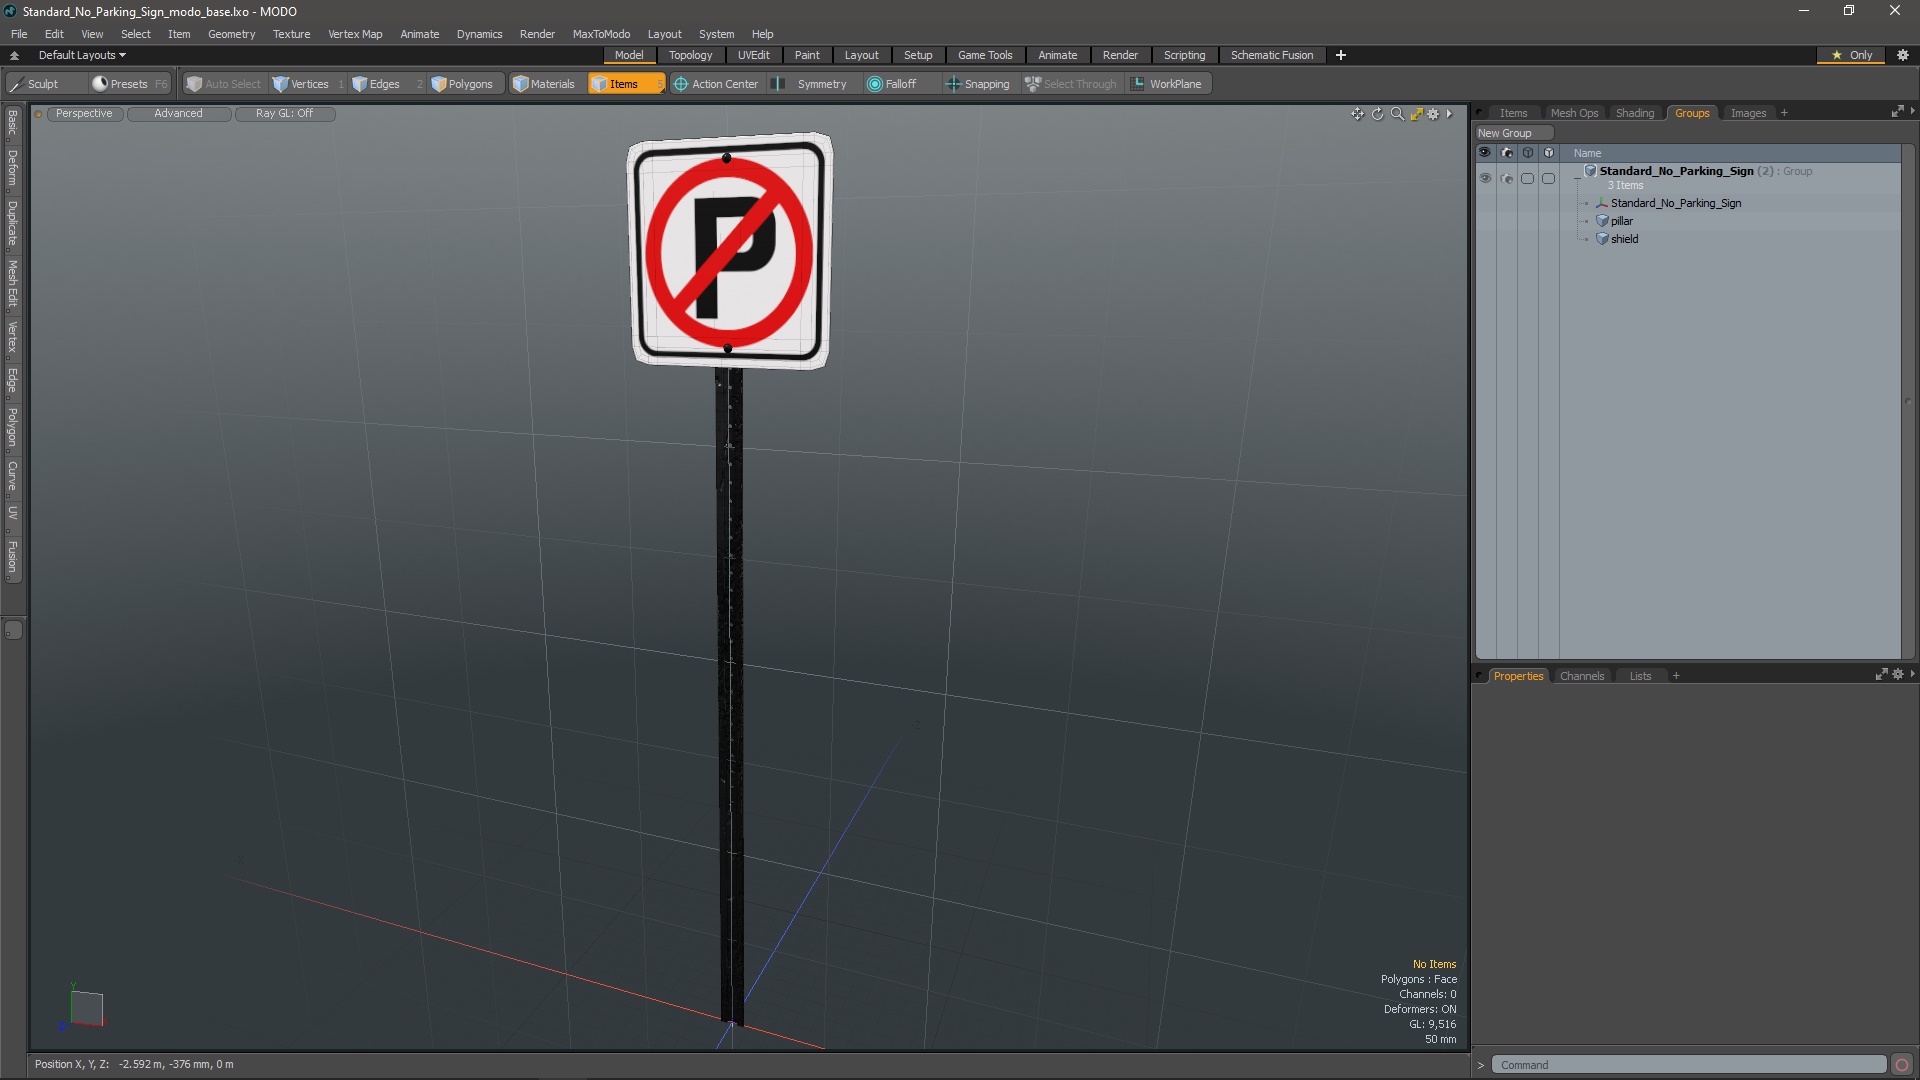1920x1080 pixels.
Task: Click the red record button beside Command
Action: click(x=1902, y=1065)
